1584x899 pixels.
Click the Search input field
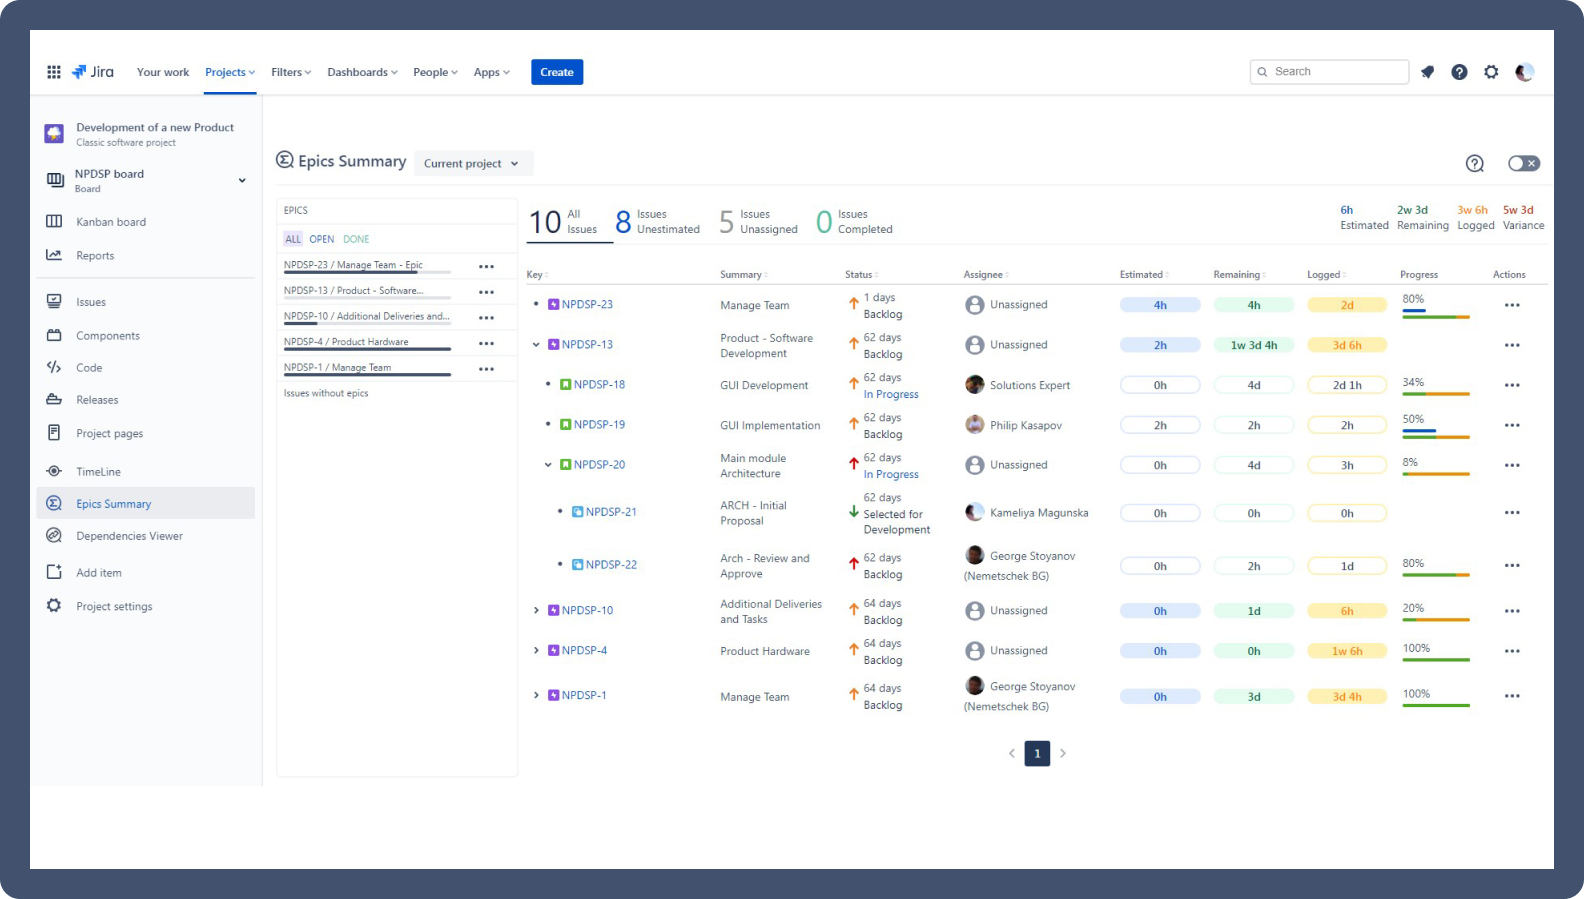pos(1329,72)
